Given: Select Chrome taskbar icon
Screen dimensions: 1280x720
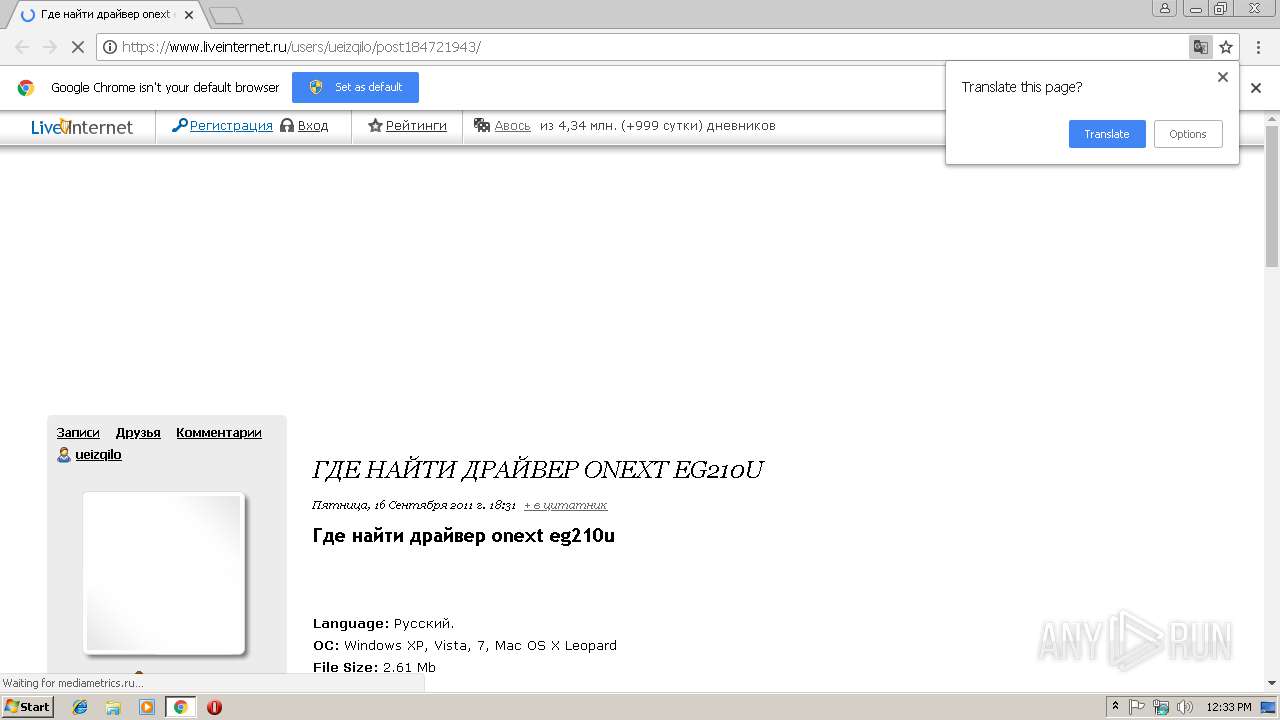Looking at the screenshot, I should coord(180,707).
